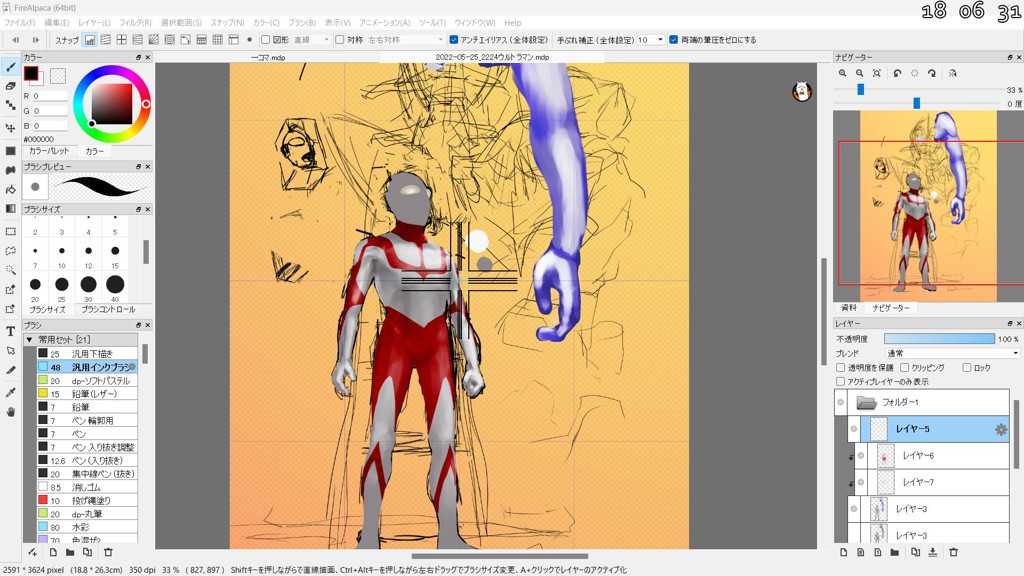Create a new layer folder in the layer panel
This screenshot has height=576, width=1024.
coord(895,552)
